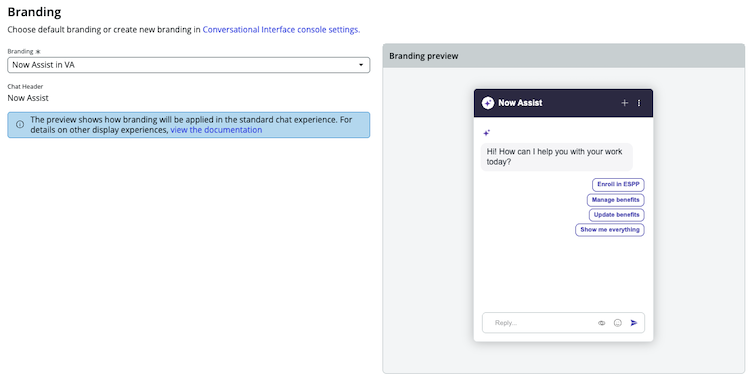
Task: Click the 'Chat Header' field label
Action: [25, 87]
